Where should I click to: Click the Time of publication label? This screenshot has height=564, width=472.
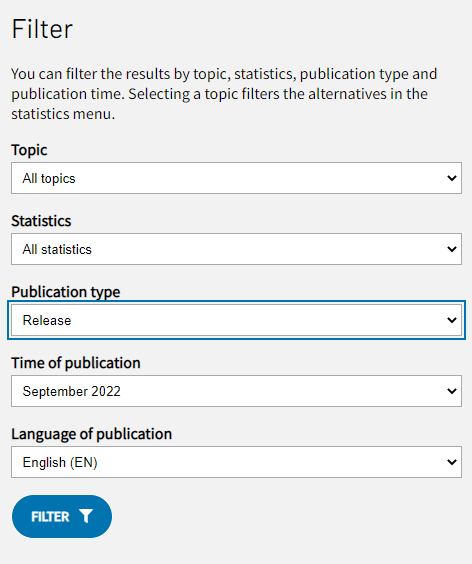coord(76,363)
